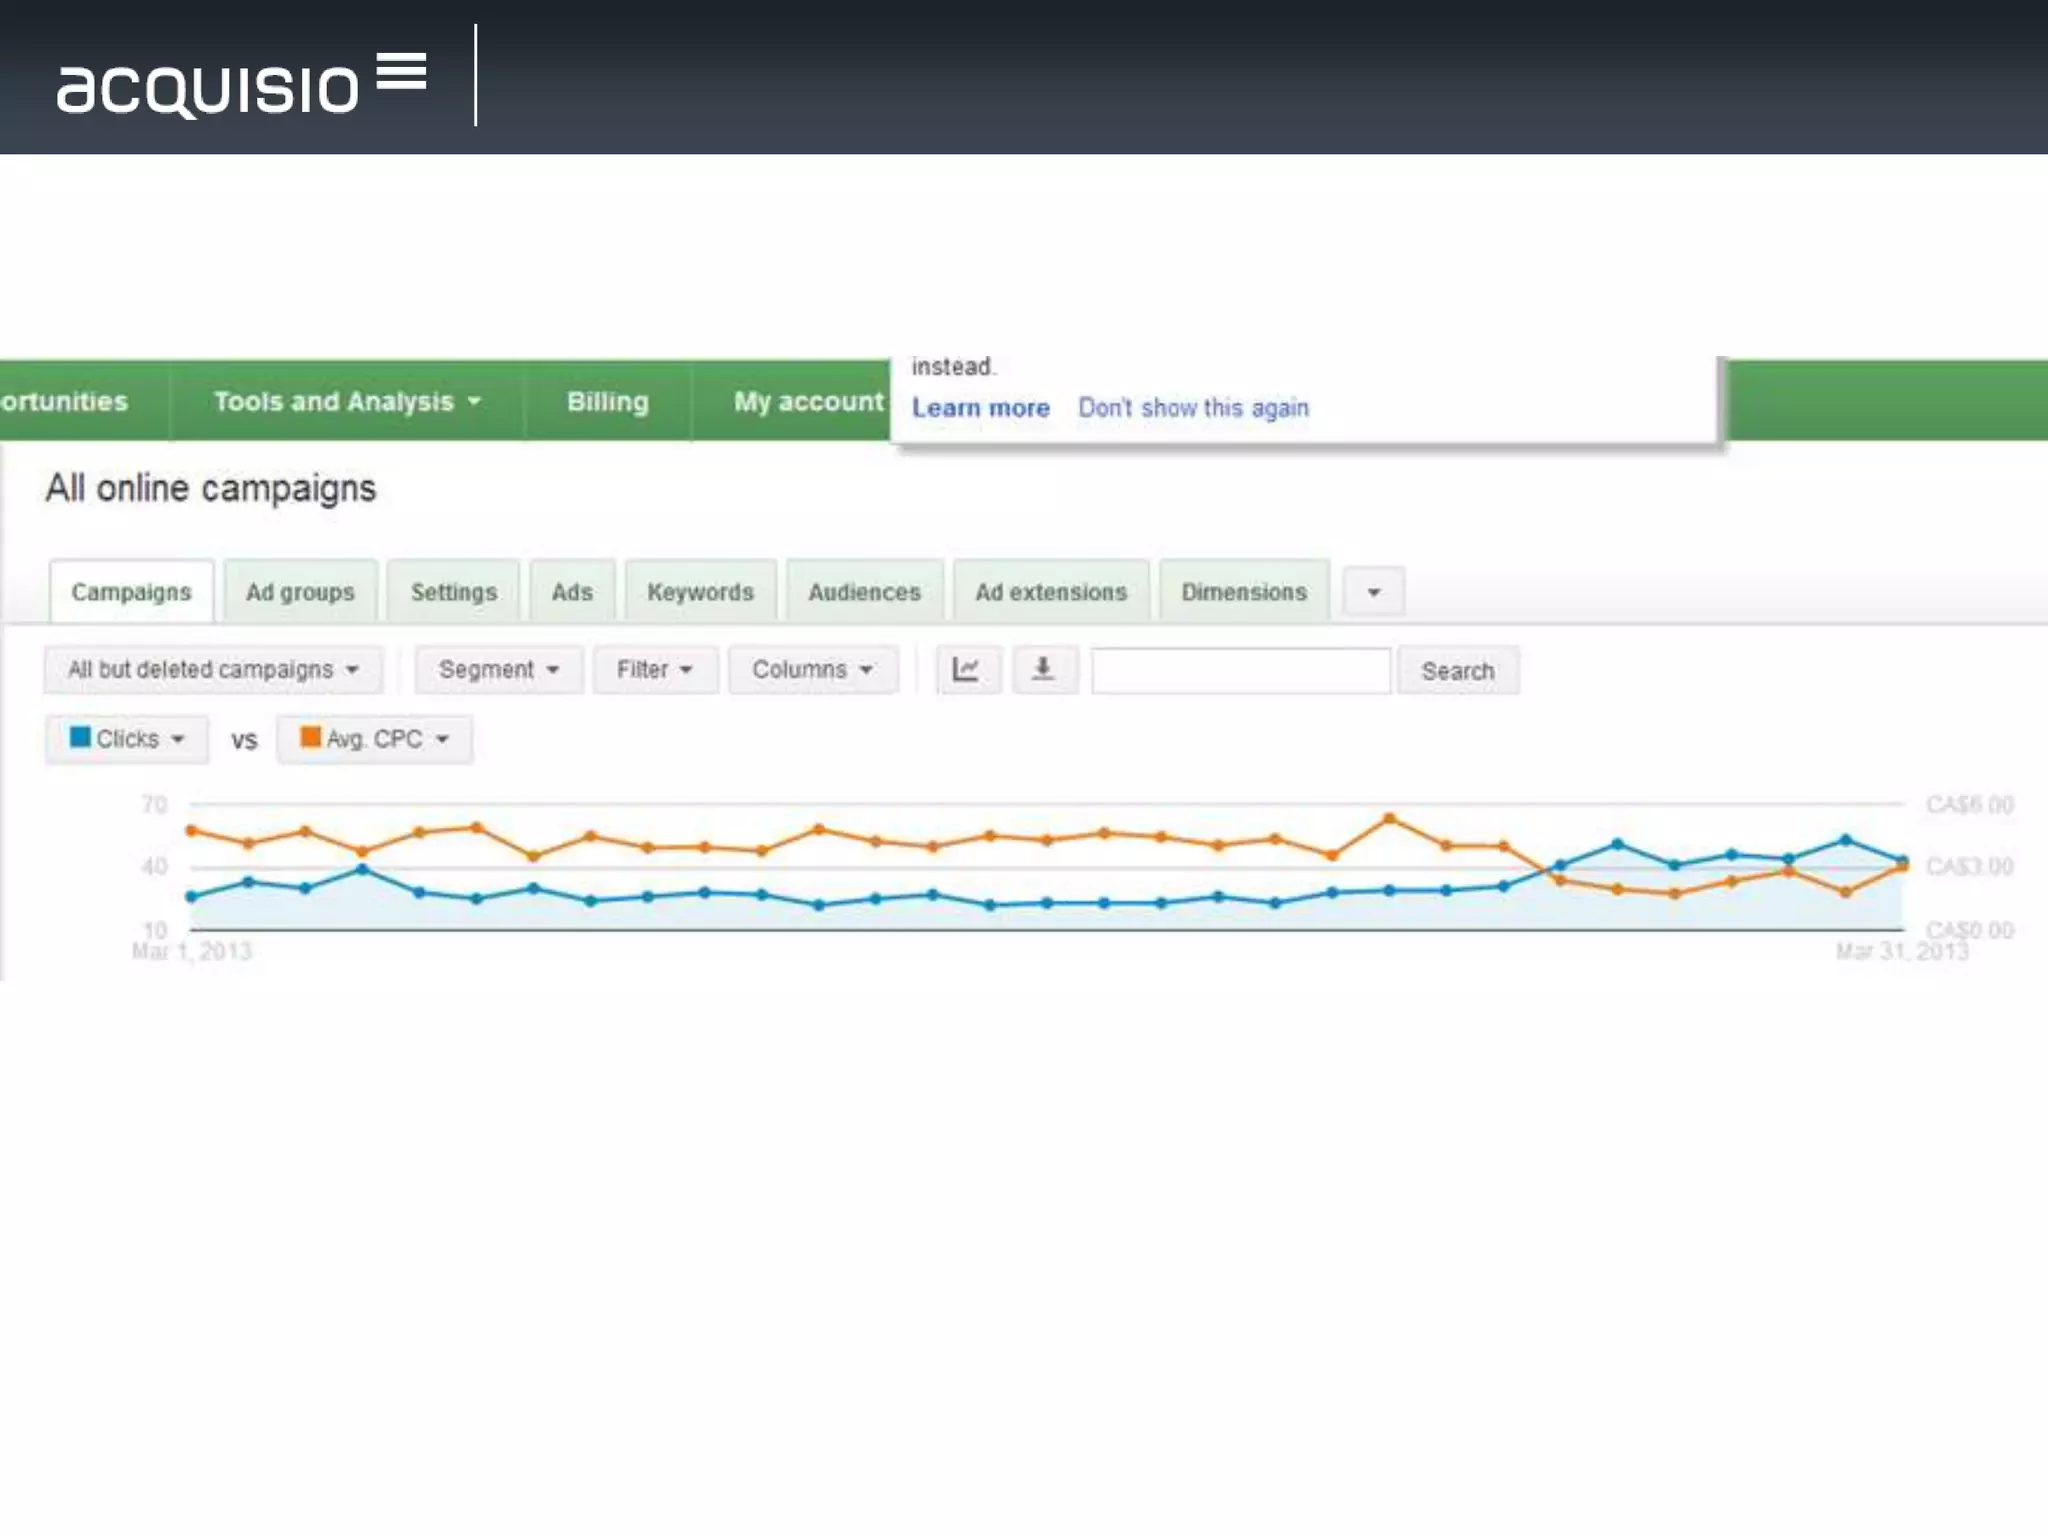This screenshot has height=1536, width=2048.
Task: Switch to the Keywords tab
Action: 700,592
